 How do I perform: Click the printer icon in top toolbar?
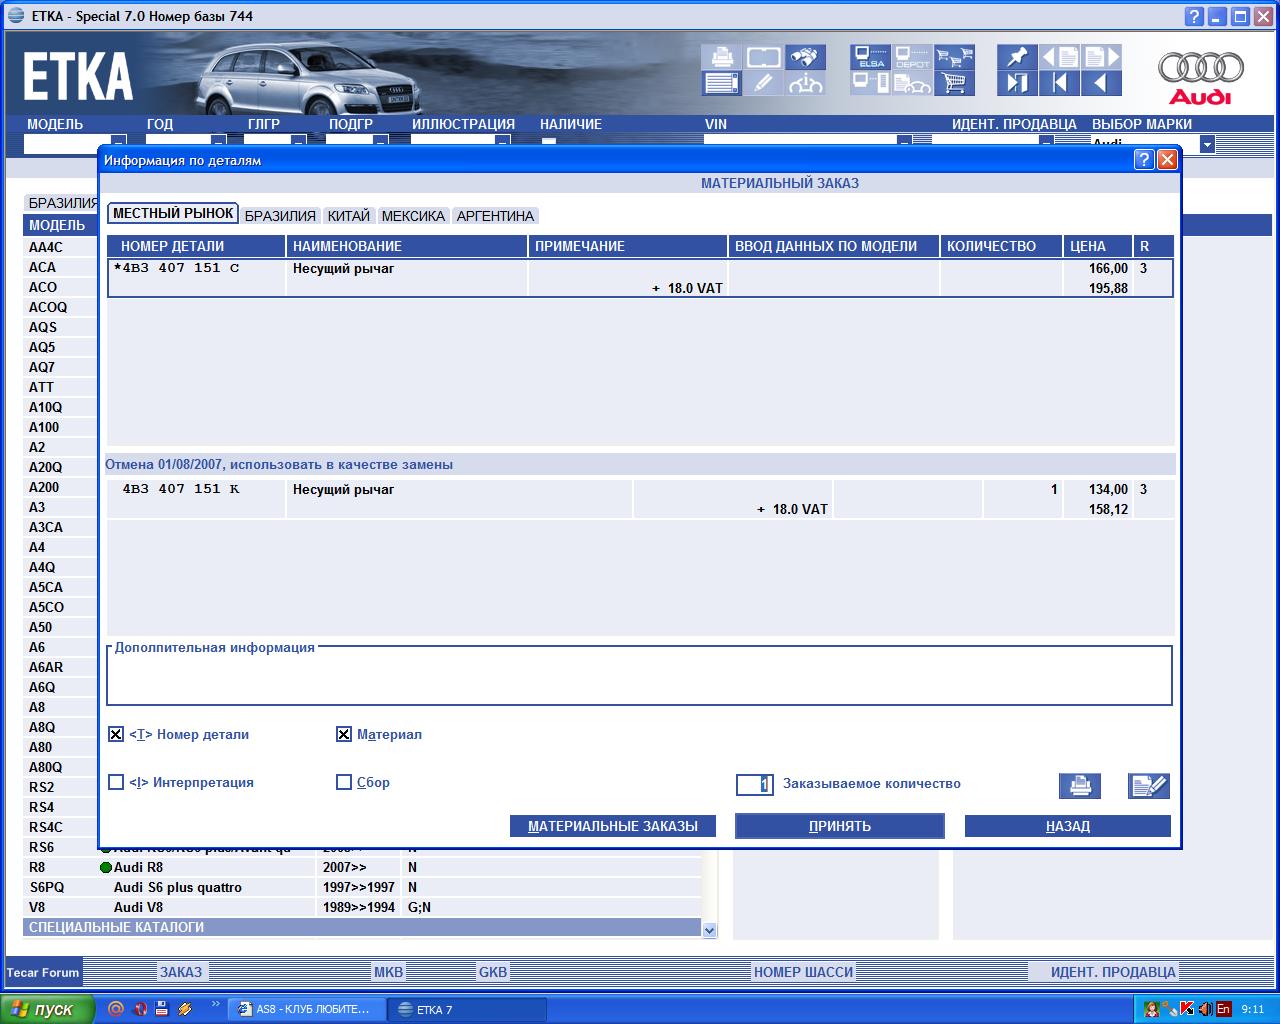[x=721, y=57]
